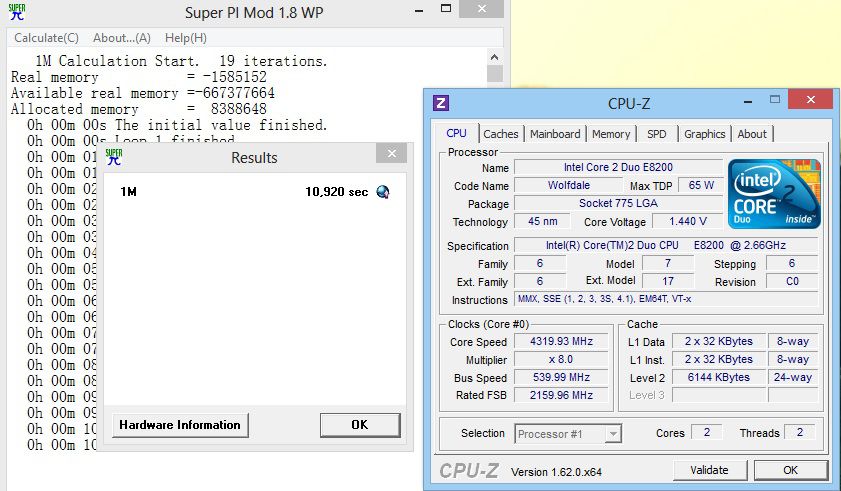
Task: Select the CPU tab in CPU-Z
Action: pos(456,134)
